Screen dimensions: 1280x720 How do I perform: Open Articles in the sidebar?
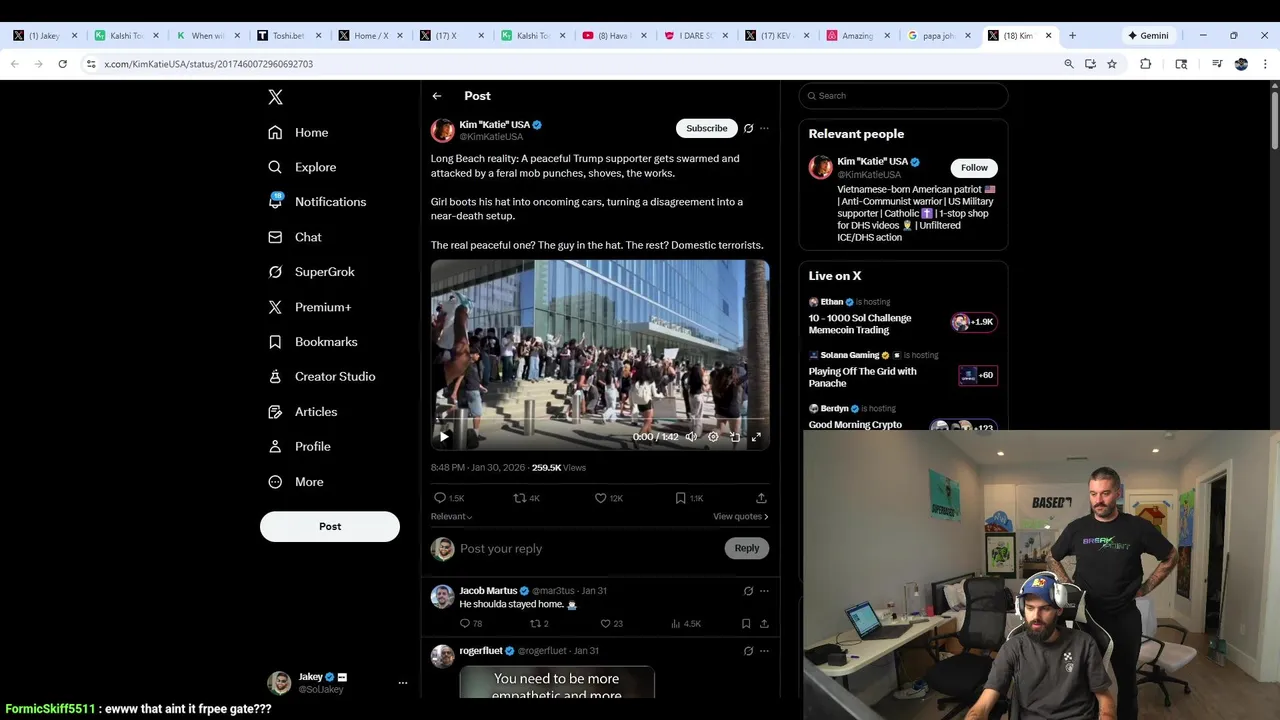303,412
